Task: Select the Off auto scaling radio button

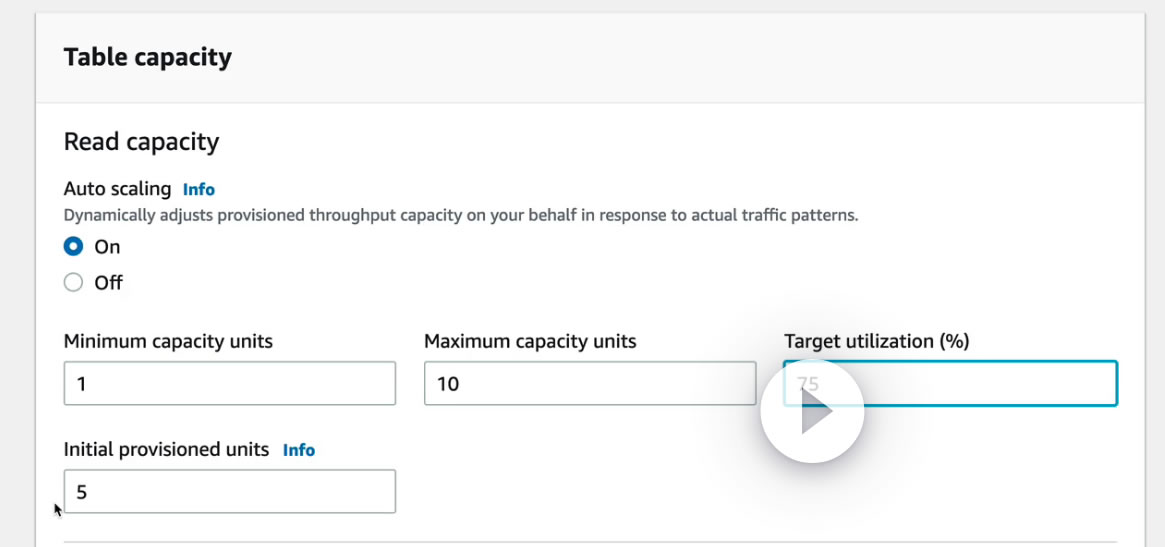Action: coord(73,283)
